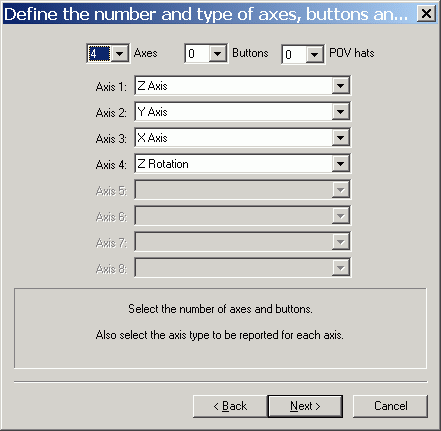Click the Axes number value field
Viewport: 441px width, 431px height.
[99, 53]
